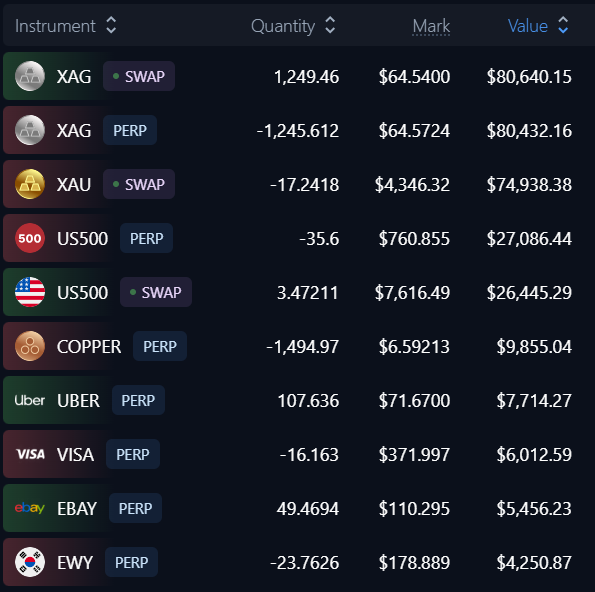
Task: Click the Quantity column header
Action: coord(283,26)
